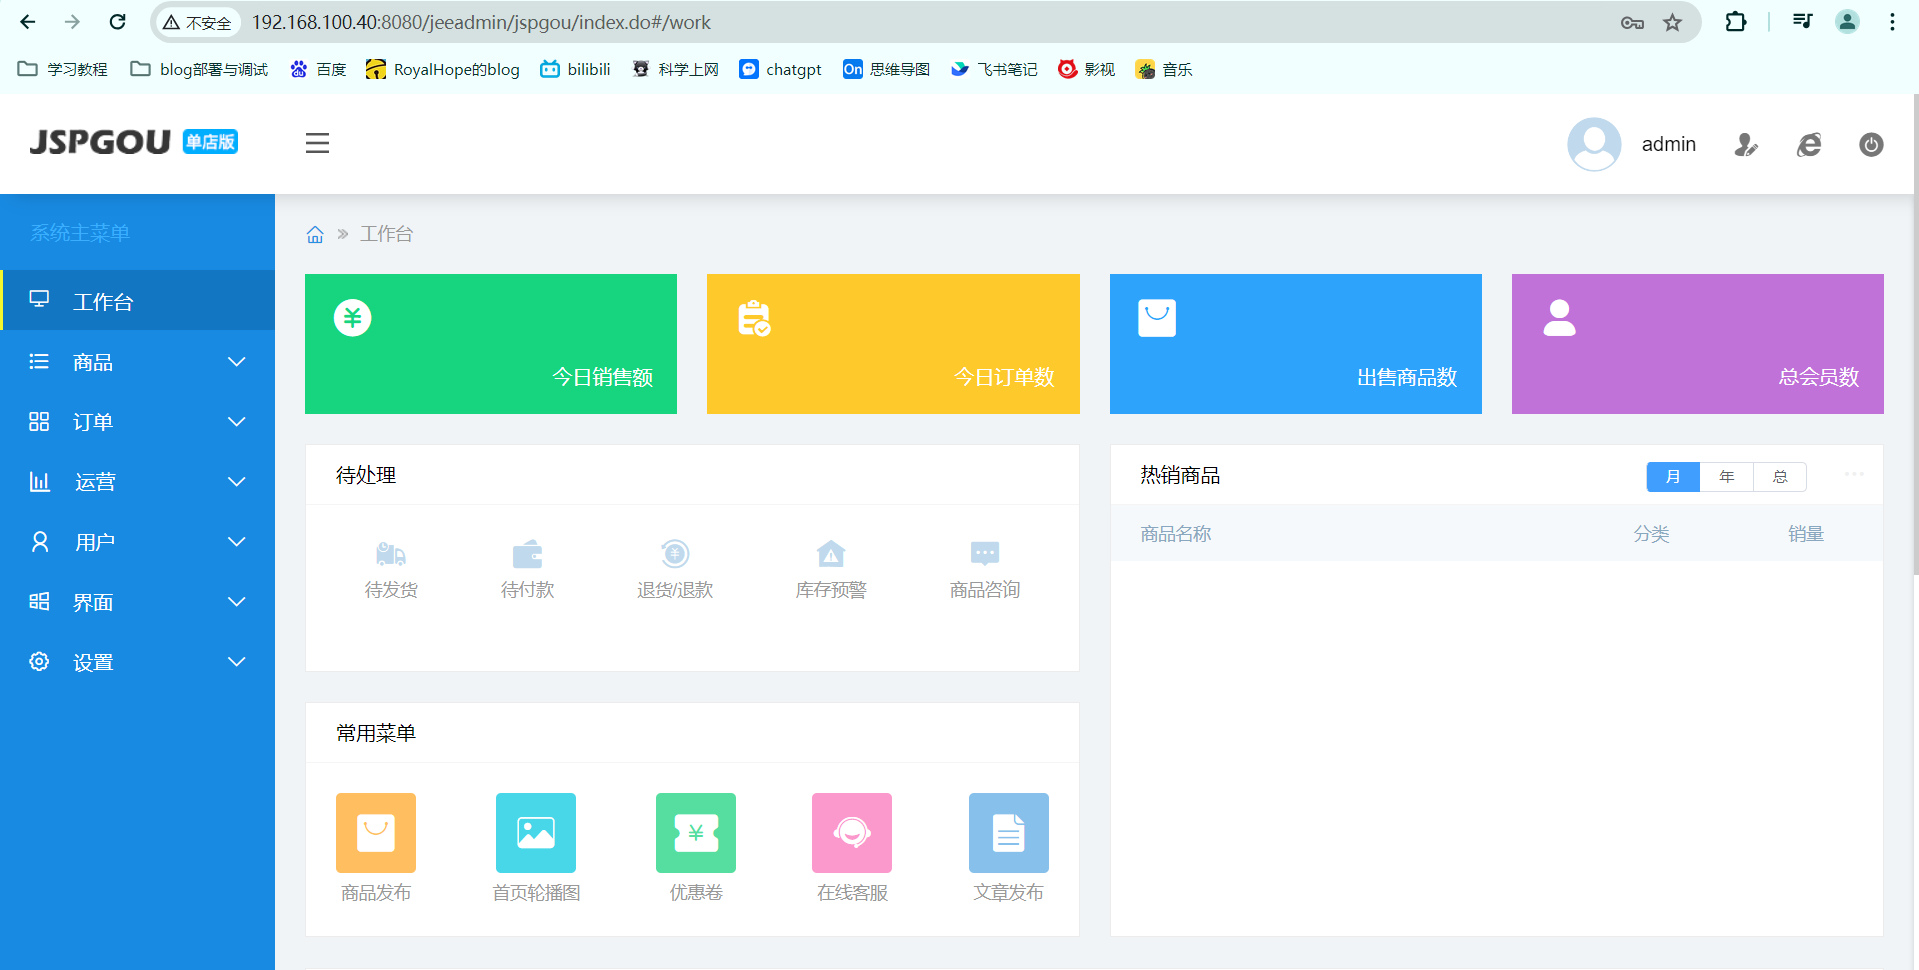Open the 在线客服 customer service icon
Image resolution: width=1919 pixels, height=970 pixels.
click(x=851, y=833)
